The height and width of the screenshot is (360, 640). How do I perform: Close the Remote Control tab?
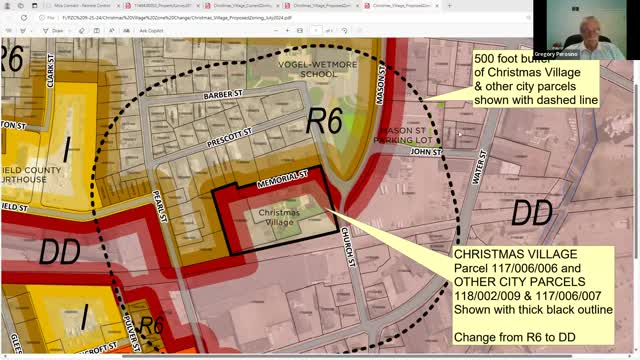[118, 6]
